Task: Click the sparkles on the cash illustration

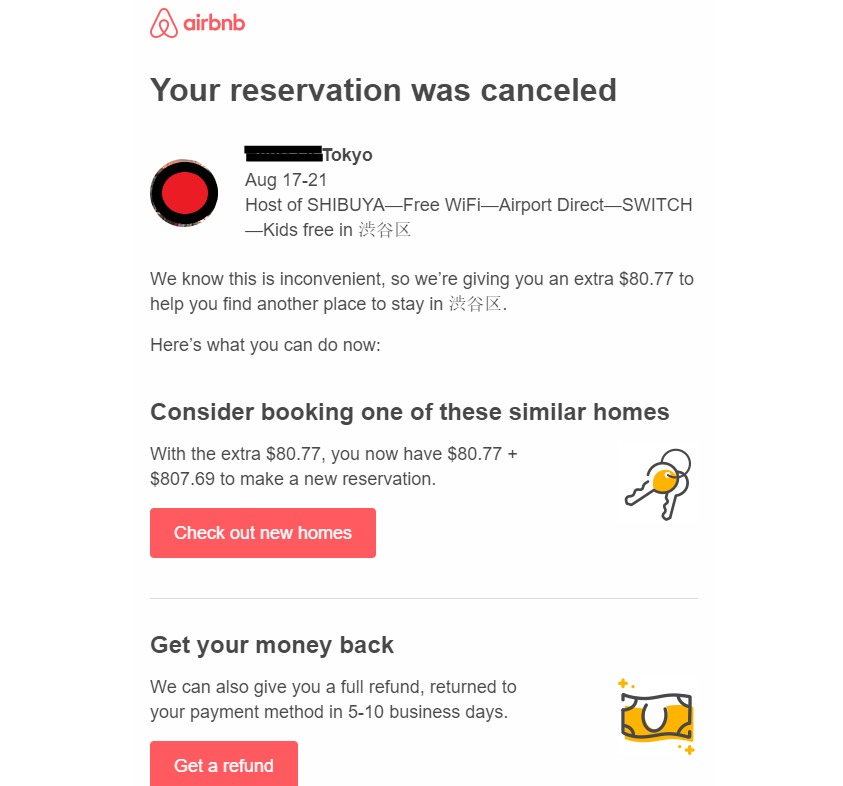Action: [x=622, y=685]
